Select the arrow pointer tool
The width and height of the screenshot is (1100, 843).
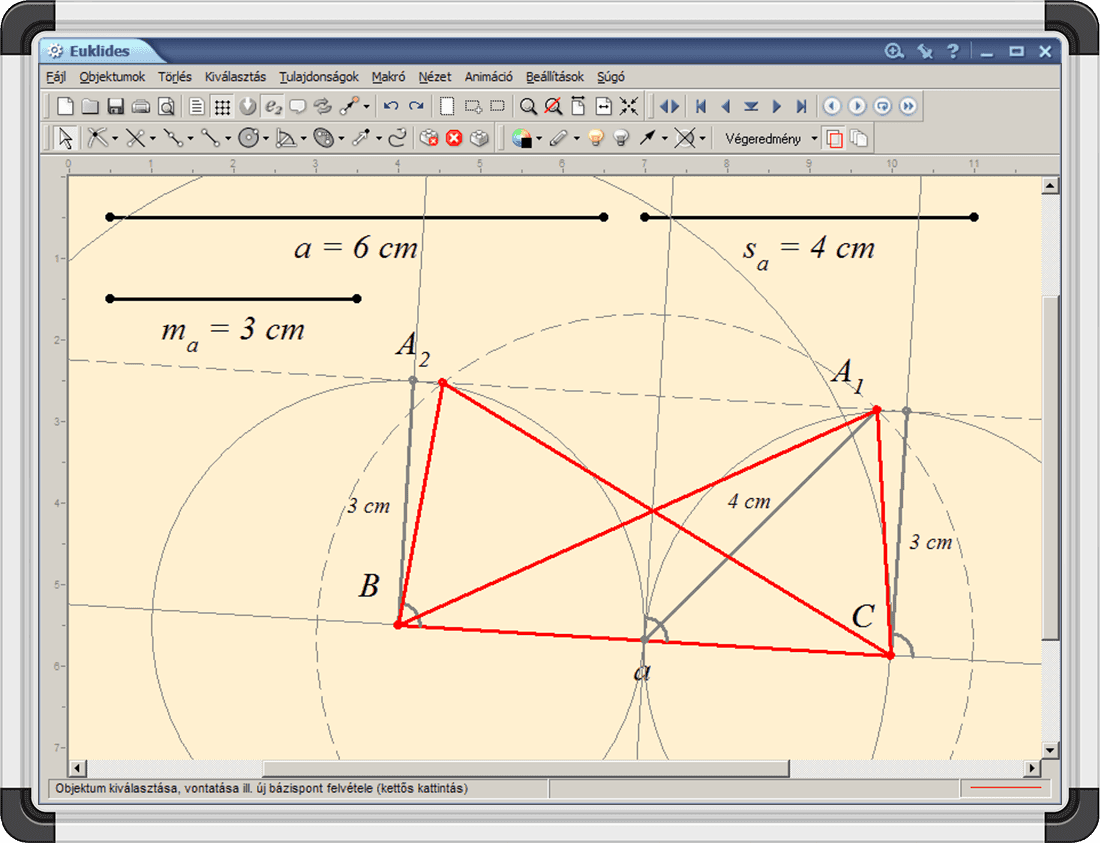click(x=66, y=138)
